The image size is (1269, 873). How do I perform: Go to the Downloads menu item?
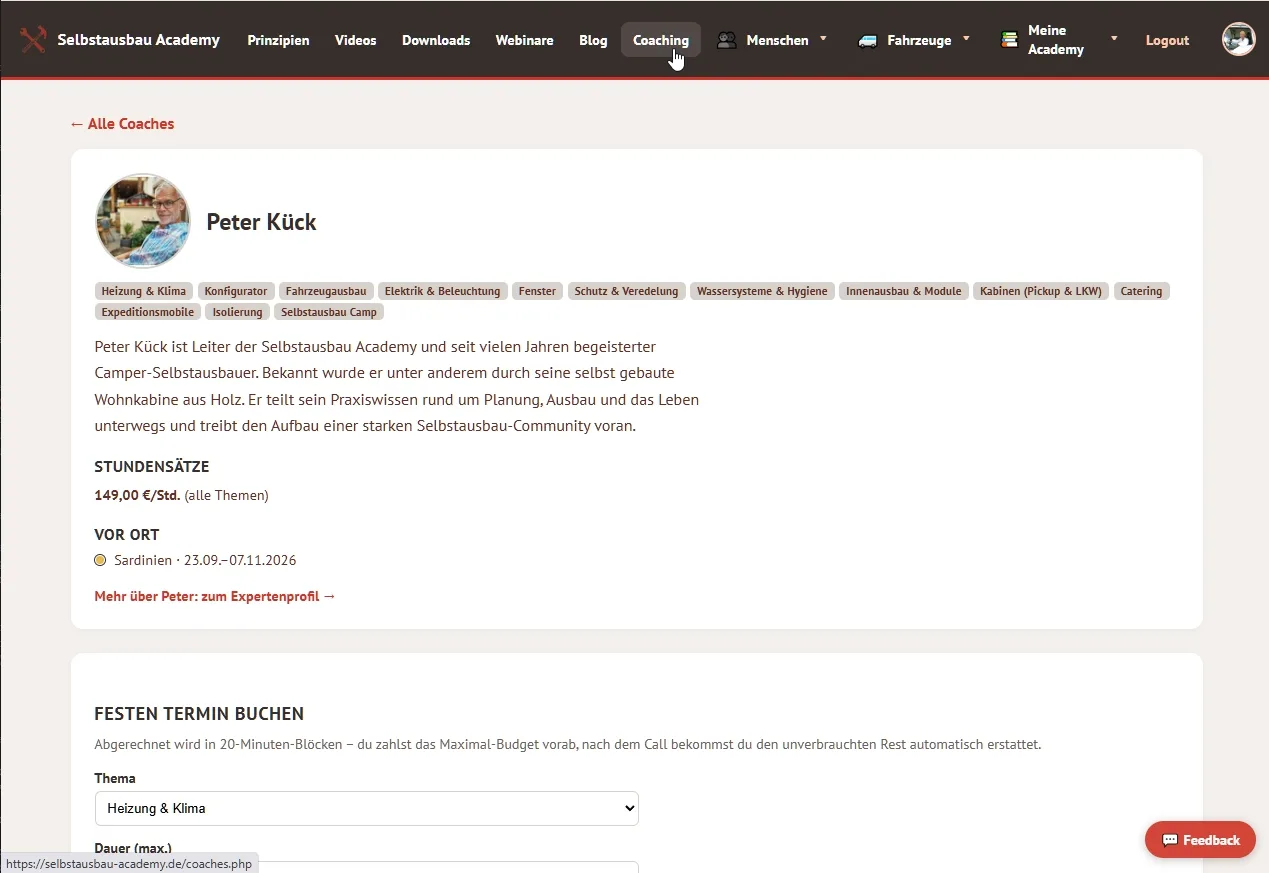coord(436,40)
